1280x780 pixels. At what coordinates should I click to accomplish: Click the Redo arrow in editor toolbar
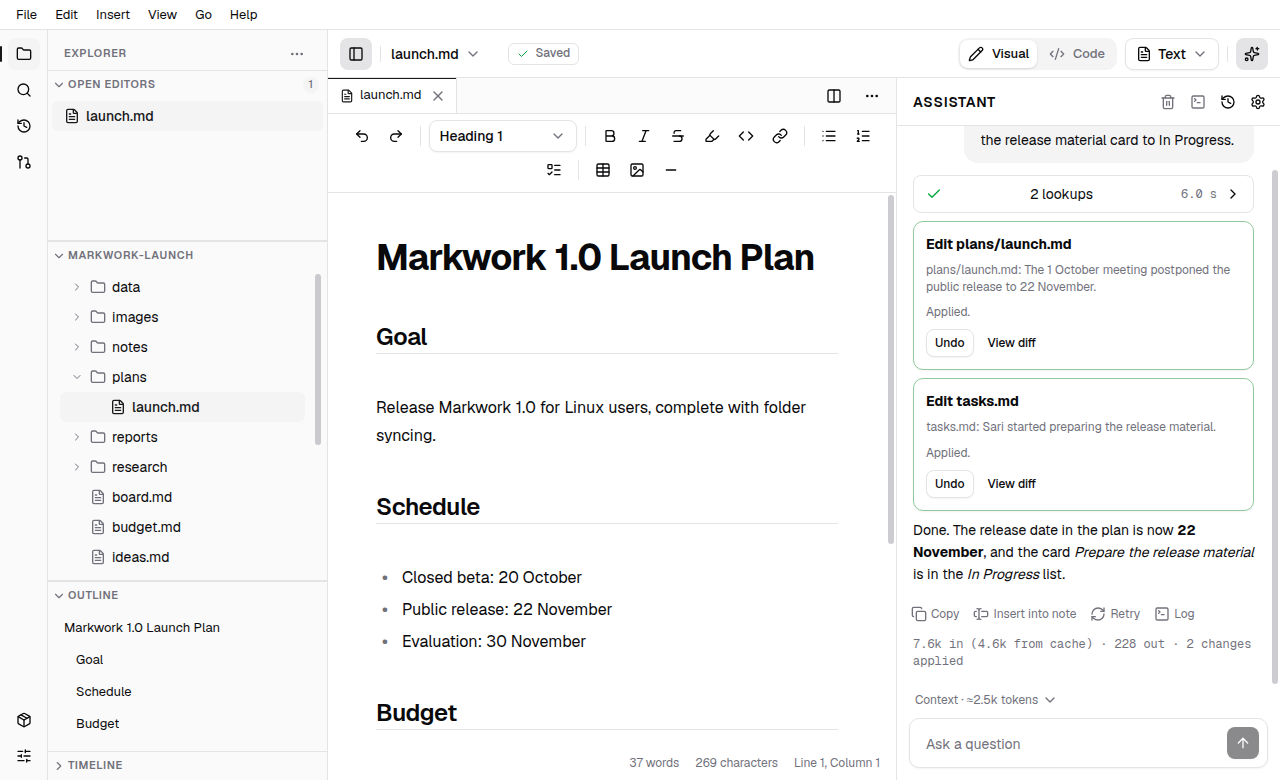[x=396, y=136]
